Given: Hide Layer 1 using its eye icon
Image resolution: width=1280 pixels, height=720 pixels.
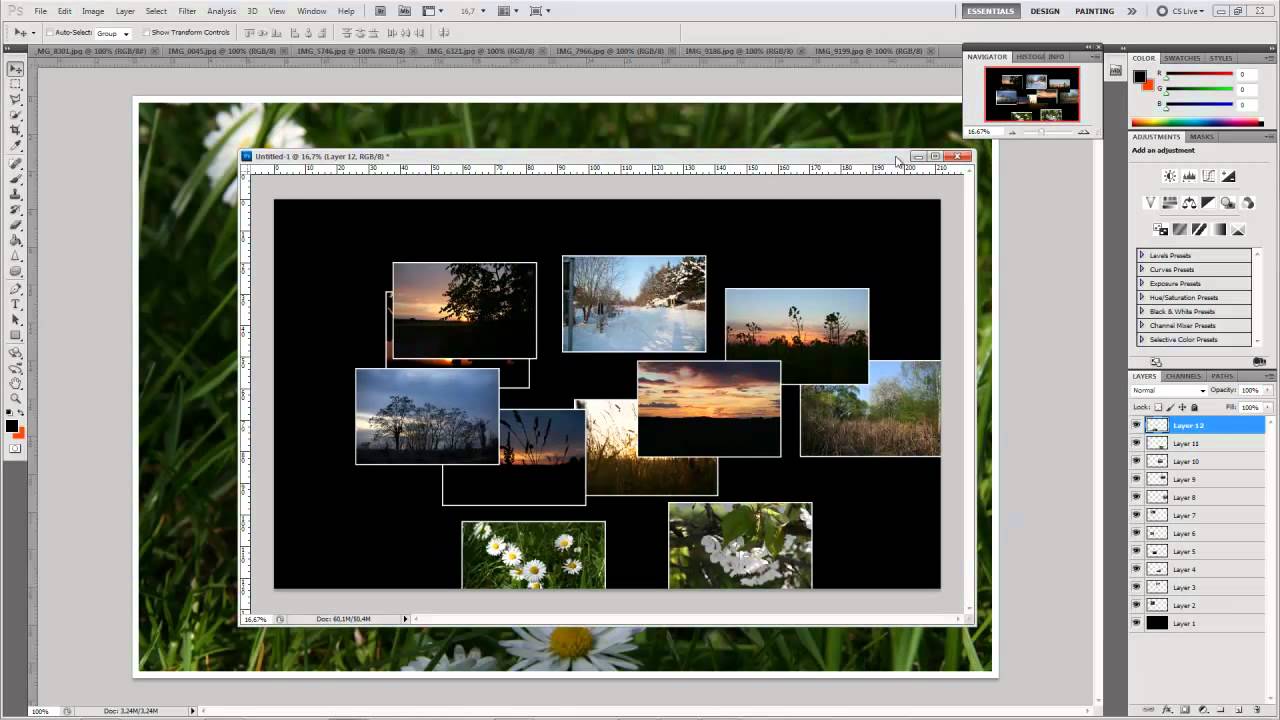Looking at the screenshot, I should pyautogui.click(x=1136, y=623).
